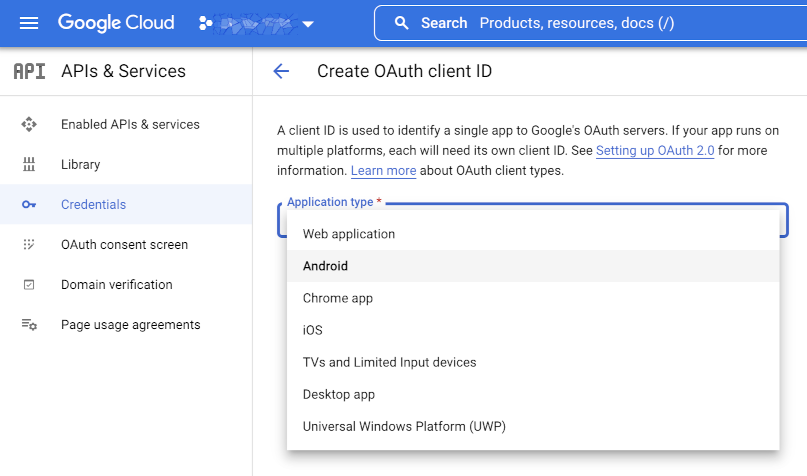The image size is (807, 476).
Task: Follow the Learn more link
Action: [383, 171]
